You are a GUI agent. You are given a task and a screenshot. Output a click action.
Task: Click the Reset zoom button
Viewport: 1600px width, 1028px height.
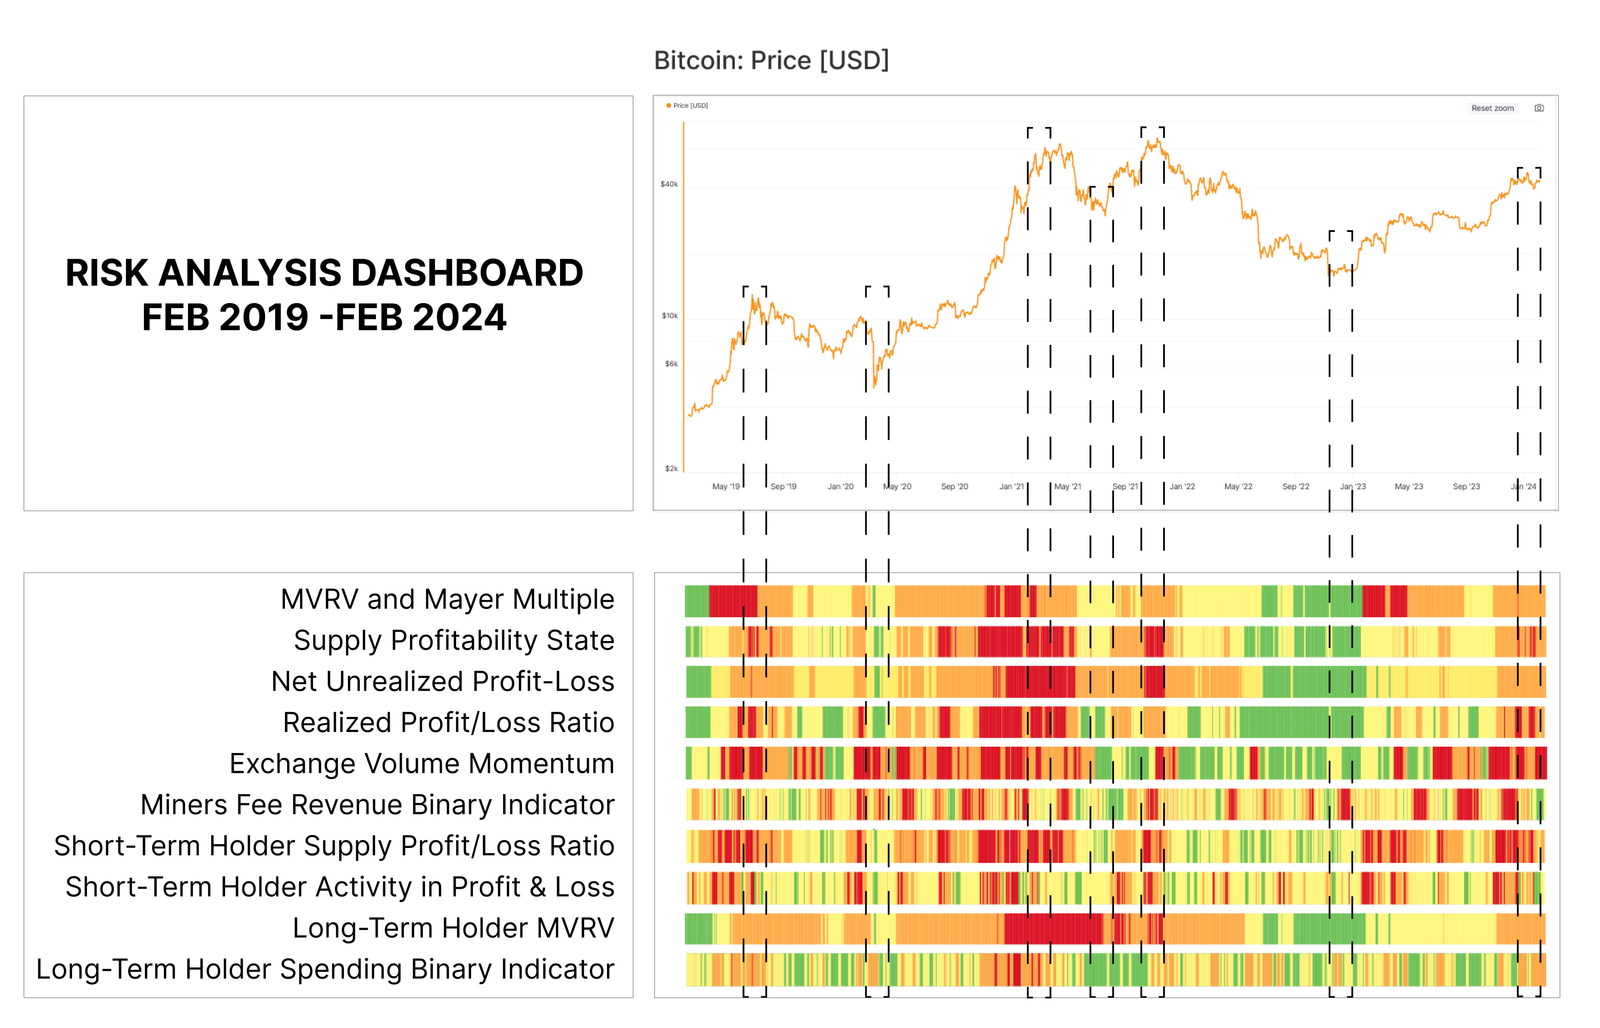pyautogui.click(x=1493, y=108)
